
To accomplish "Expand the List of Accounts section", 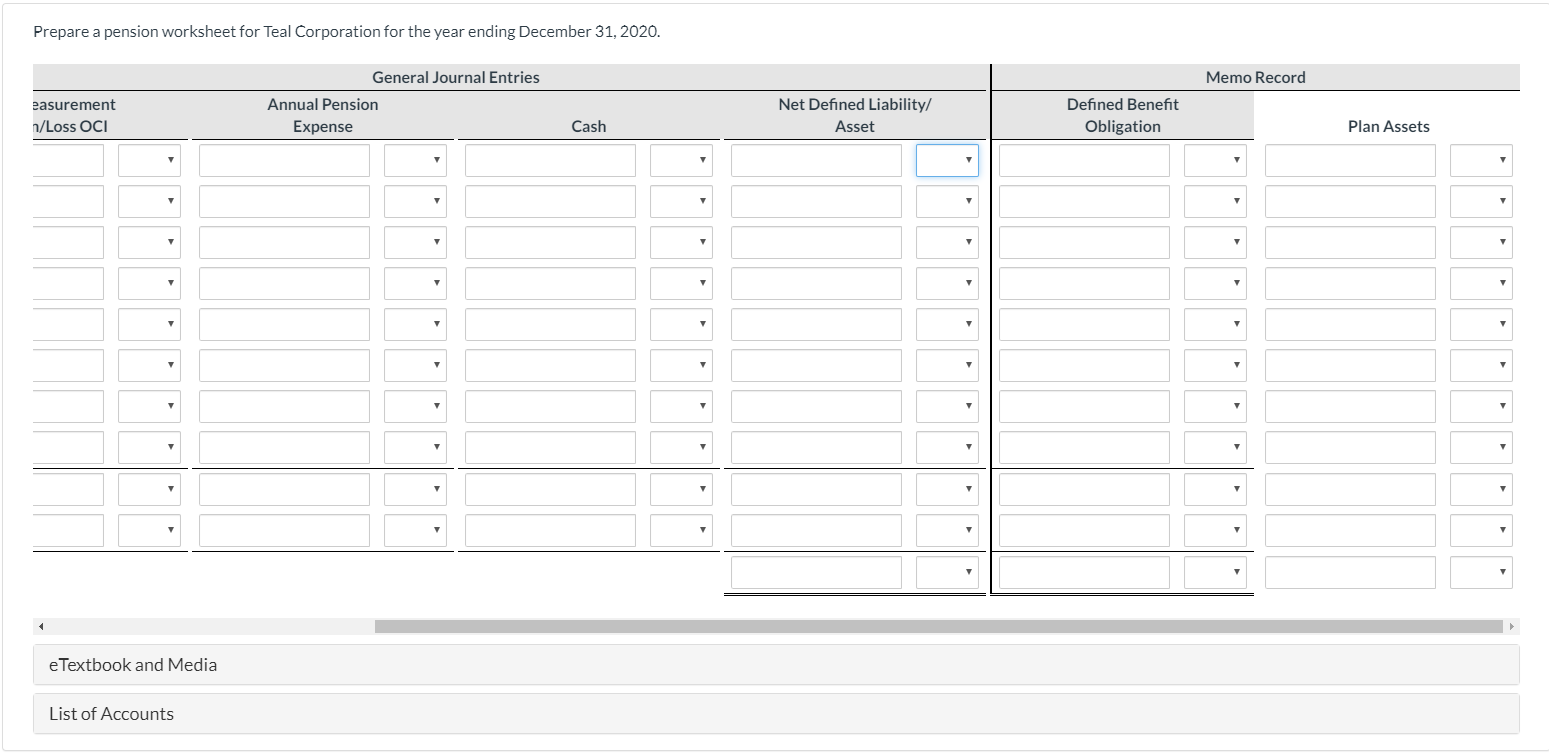I will pyautogui.click(x=110, y=713).
